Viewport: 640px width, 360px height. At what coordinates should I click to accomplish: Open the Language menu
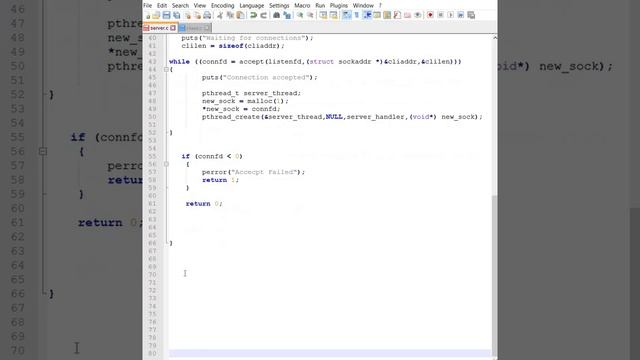point(251,5)
